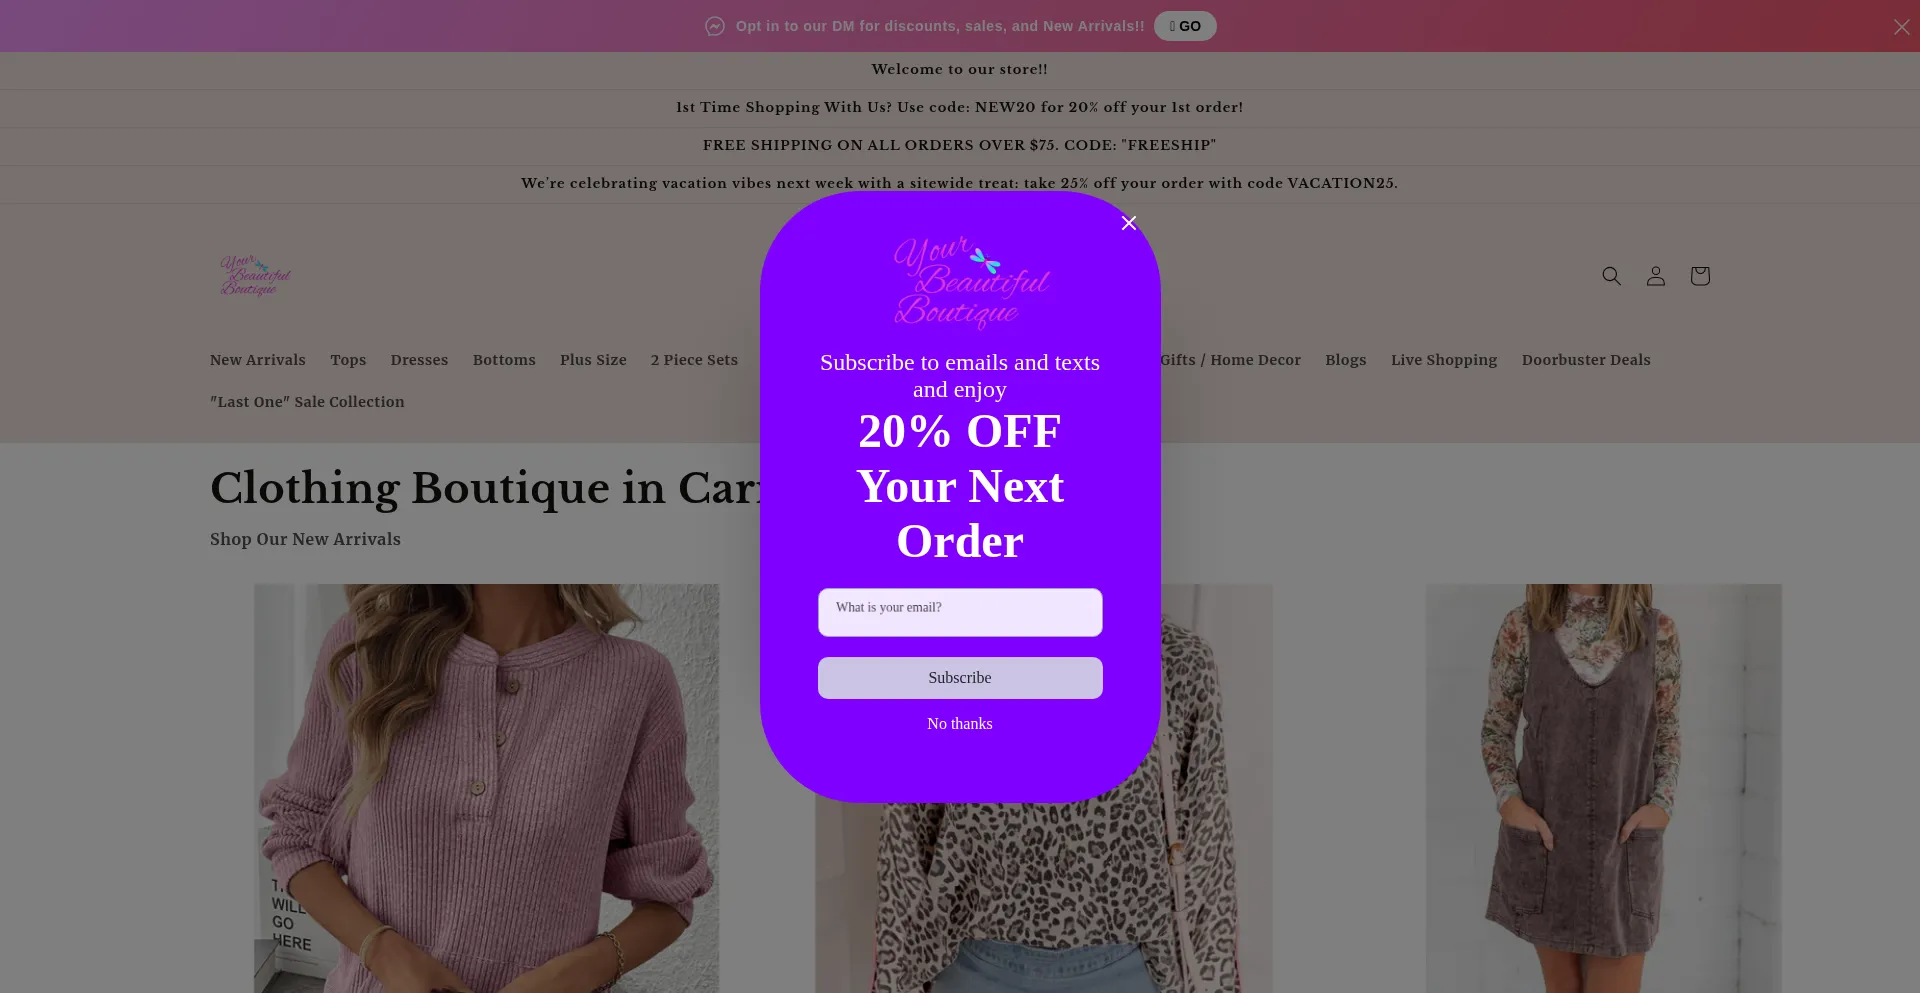1920x993 pixels.
Task: Open New Arrivals menu item
Action: [258, 360]
